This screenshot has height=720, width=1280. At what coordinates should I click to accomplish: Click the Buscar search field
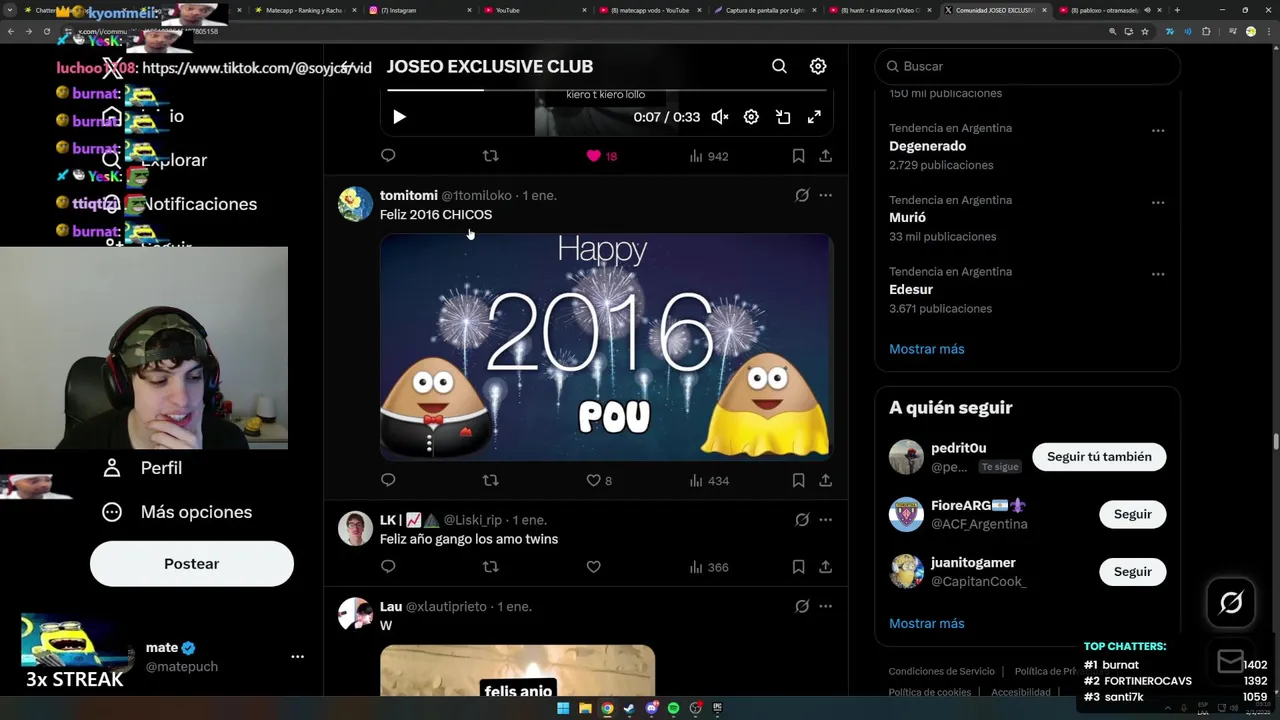click(x=1027, y=66)
